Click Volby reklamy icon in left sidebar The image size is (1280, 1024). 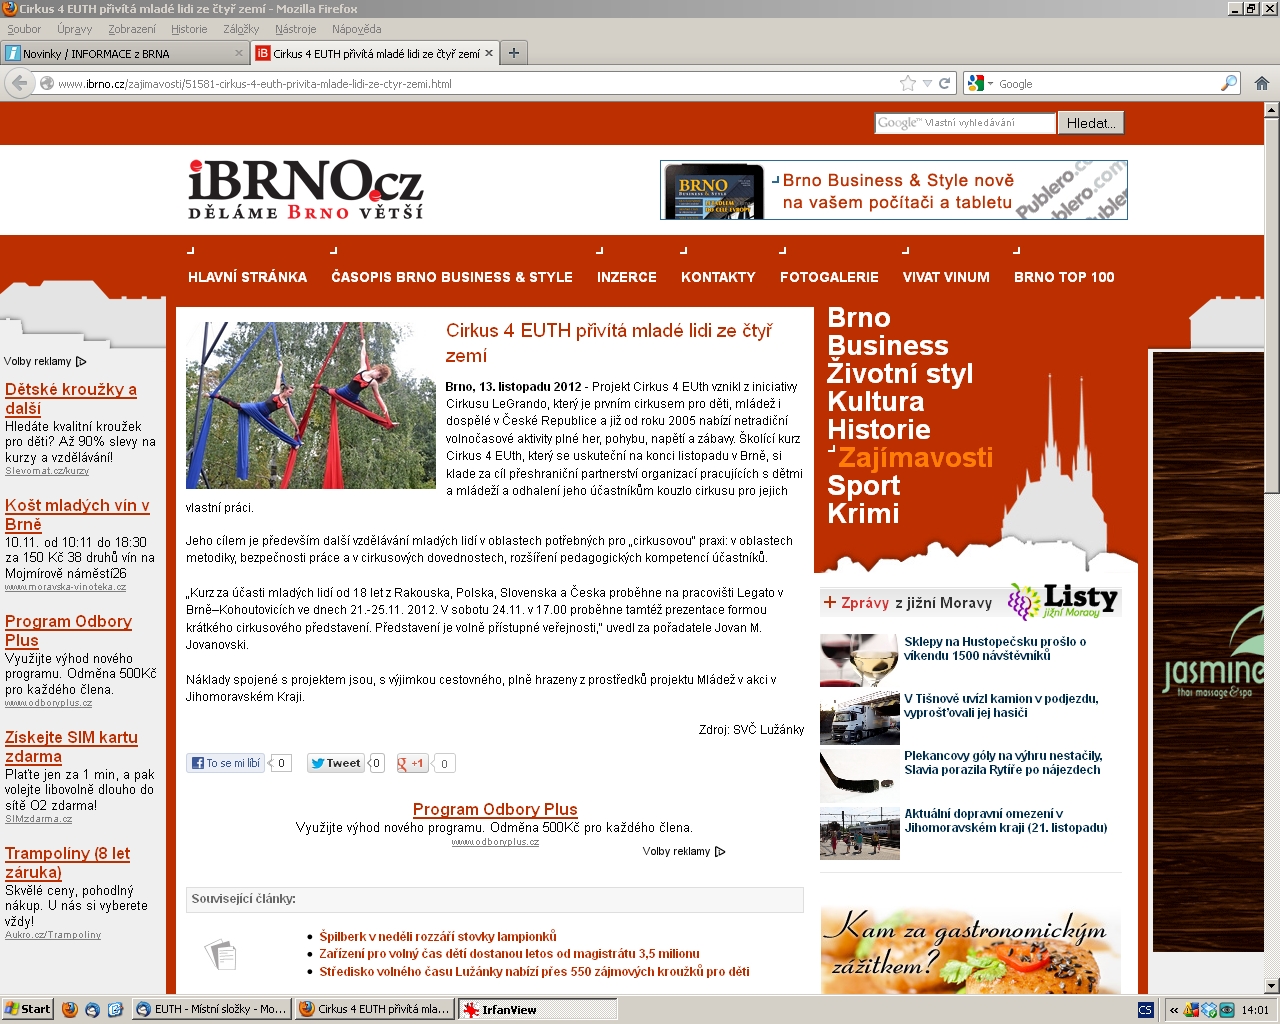coord(81,362)
